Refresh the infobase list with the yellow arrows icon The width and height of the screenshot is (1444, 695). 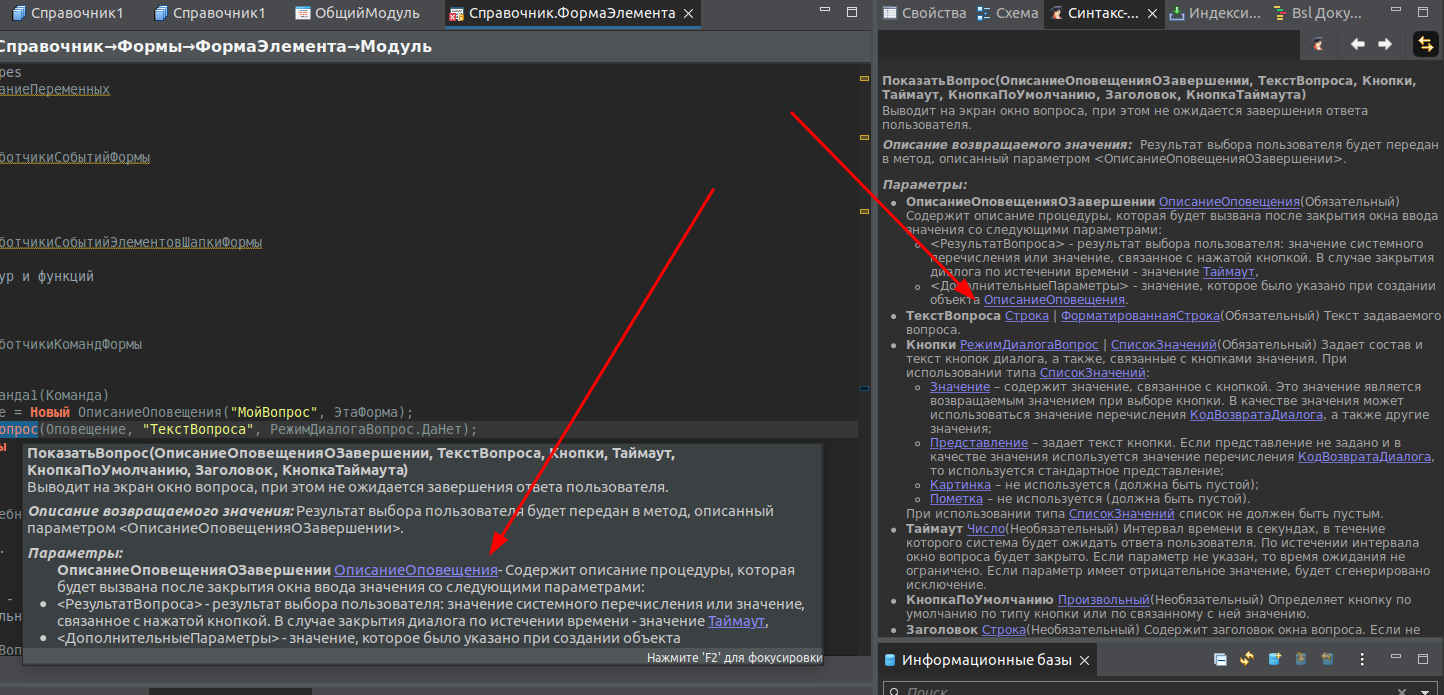[x=1247, y=659]
